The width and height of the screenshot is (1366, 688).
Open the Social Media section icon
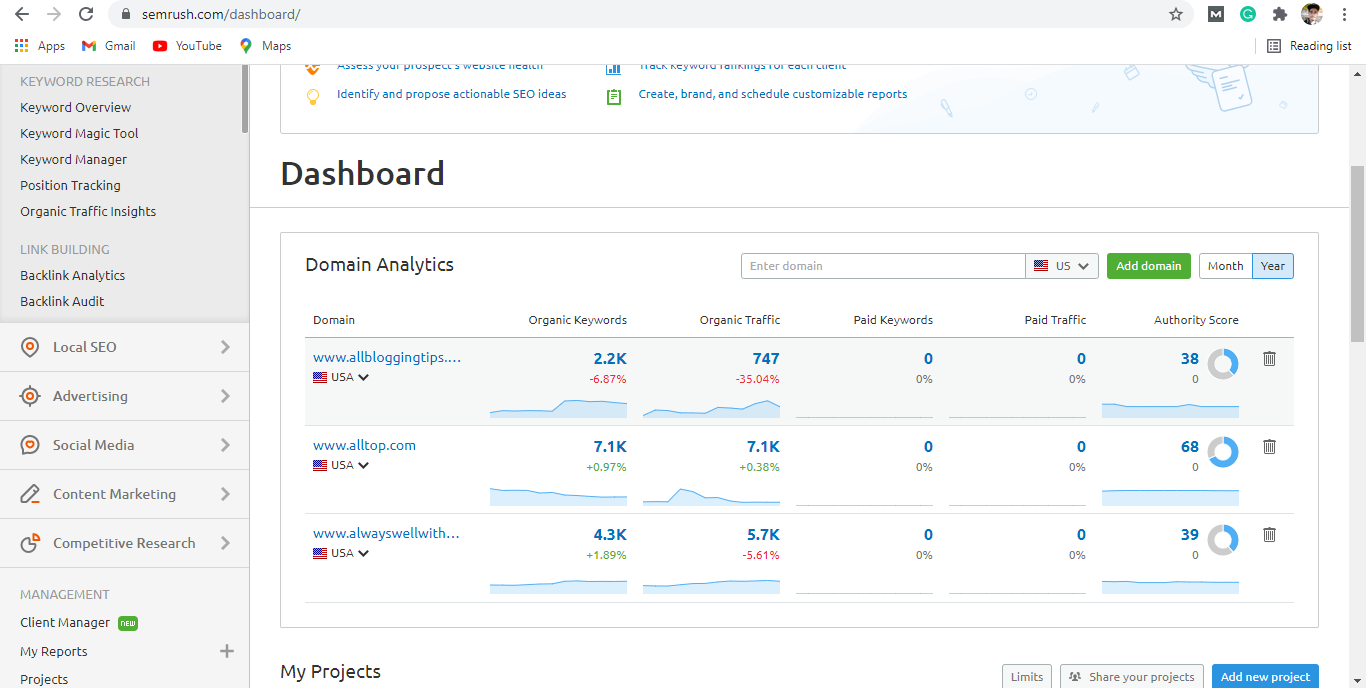click(x=29, y=445)
